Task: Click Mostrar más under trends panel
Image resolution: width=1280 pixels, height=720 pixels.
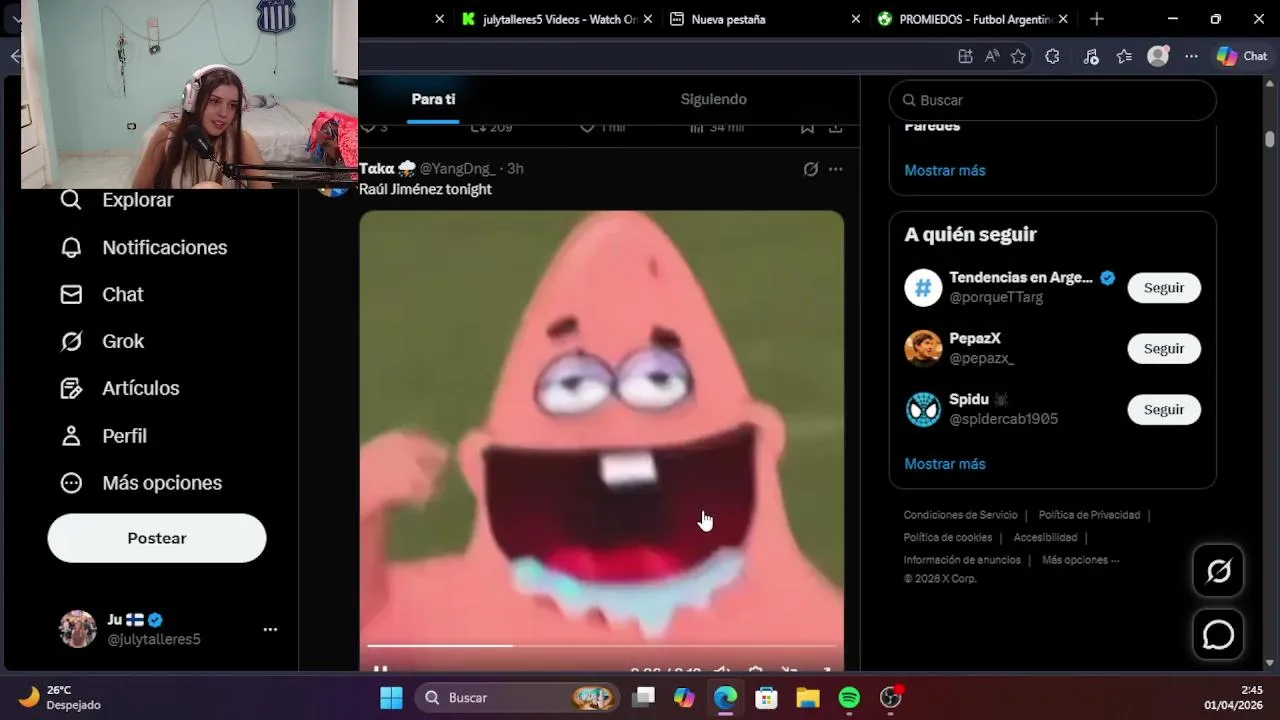Action: [945, 170]
